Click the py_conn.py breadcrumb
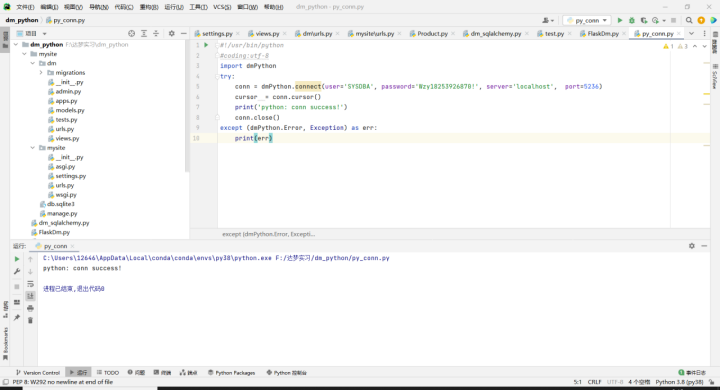 (x=65, y=20)
